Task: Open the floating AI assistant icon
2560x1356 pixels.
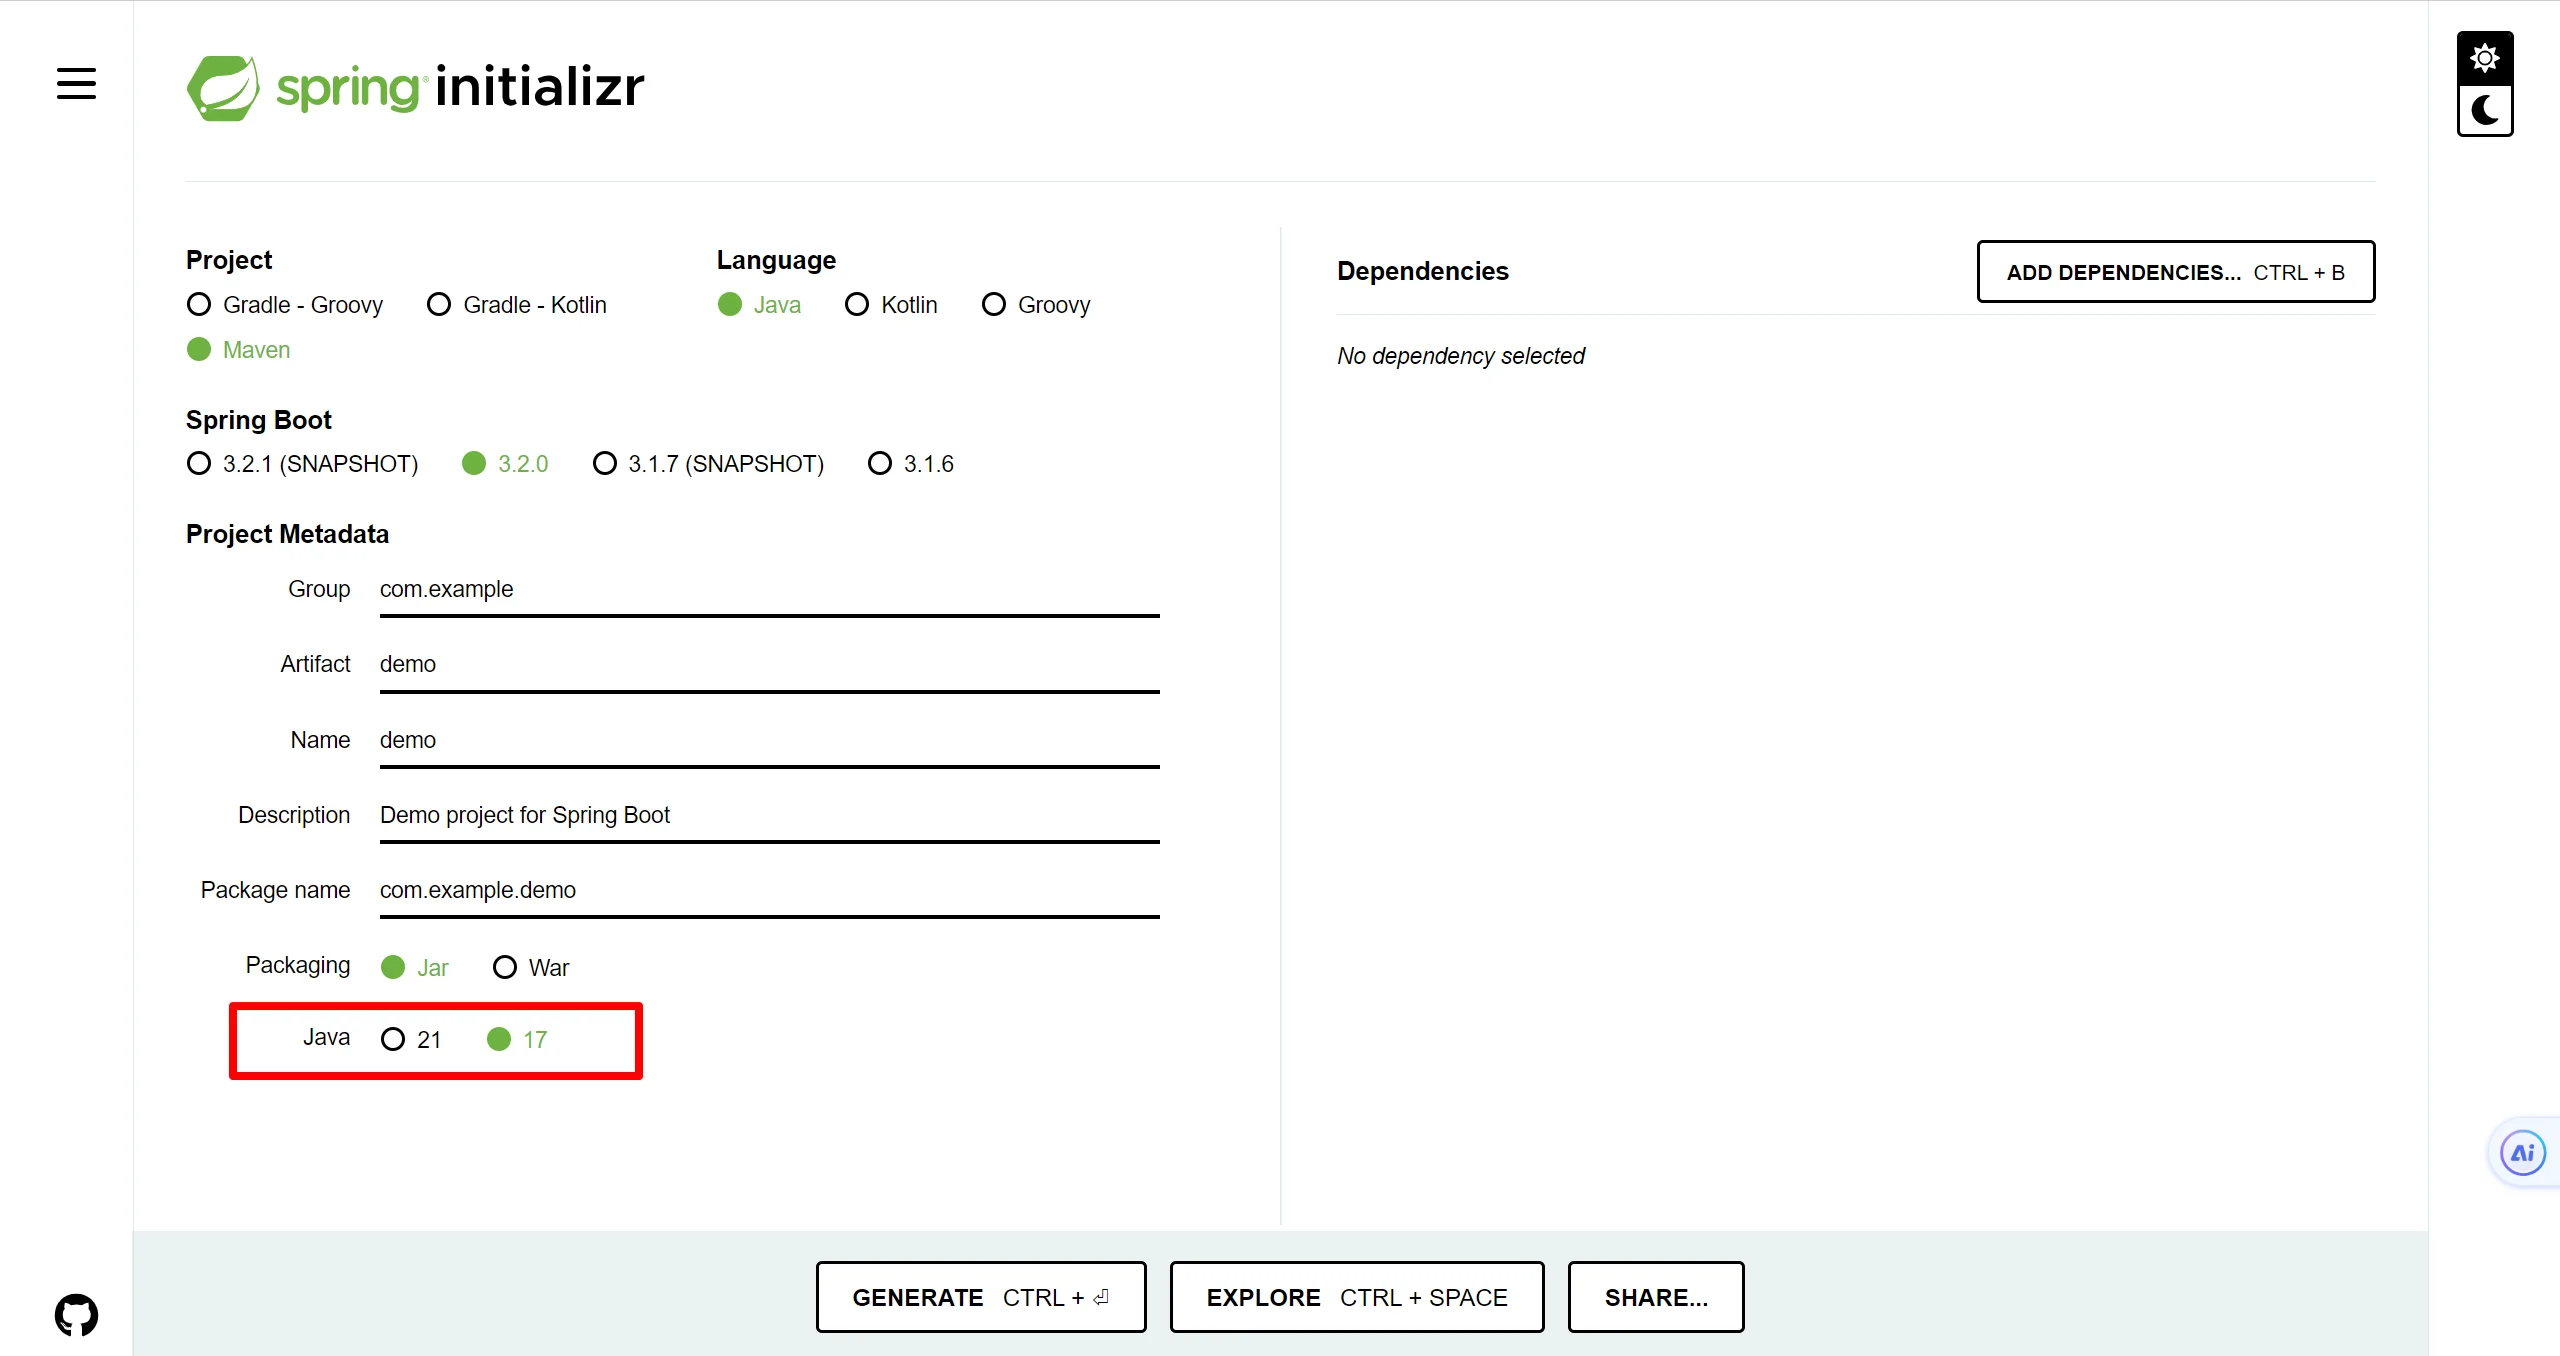Action: click(2522, 1153)
